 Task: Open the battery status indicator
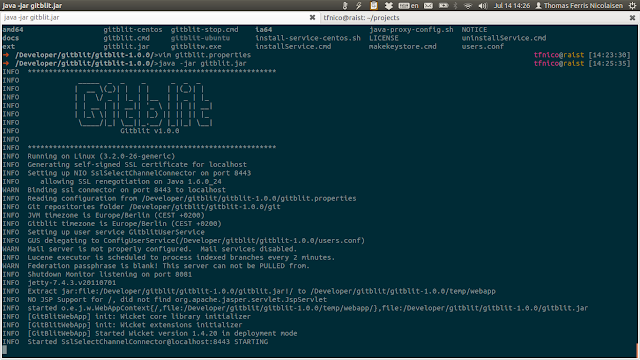(x=443, y=5)
